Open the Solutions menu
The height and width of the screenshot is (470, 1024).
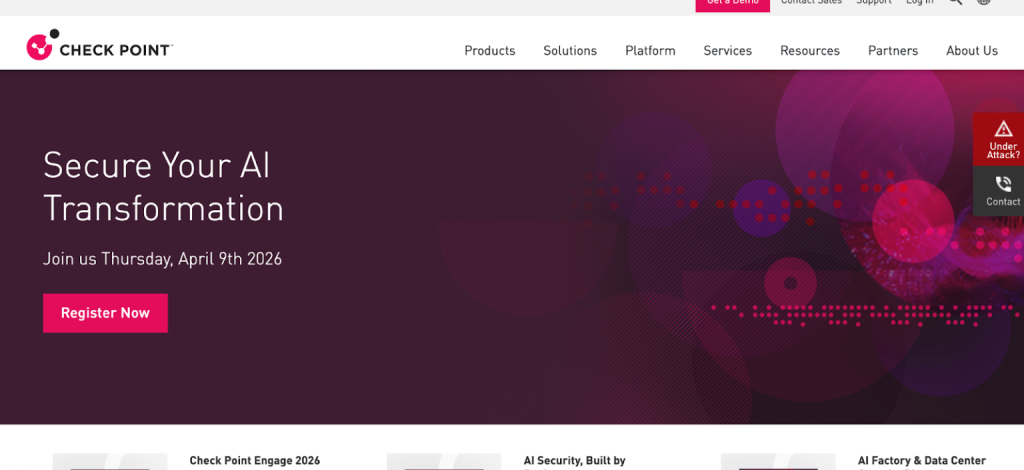[x=570, y=51]
